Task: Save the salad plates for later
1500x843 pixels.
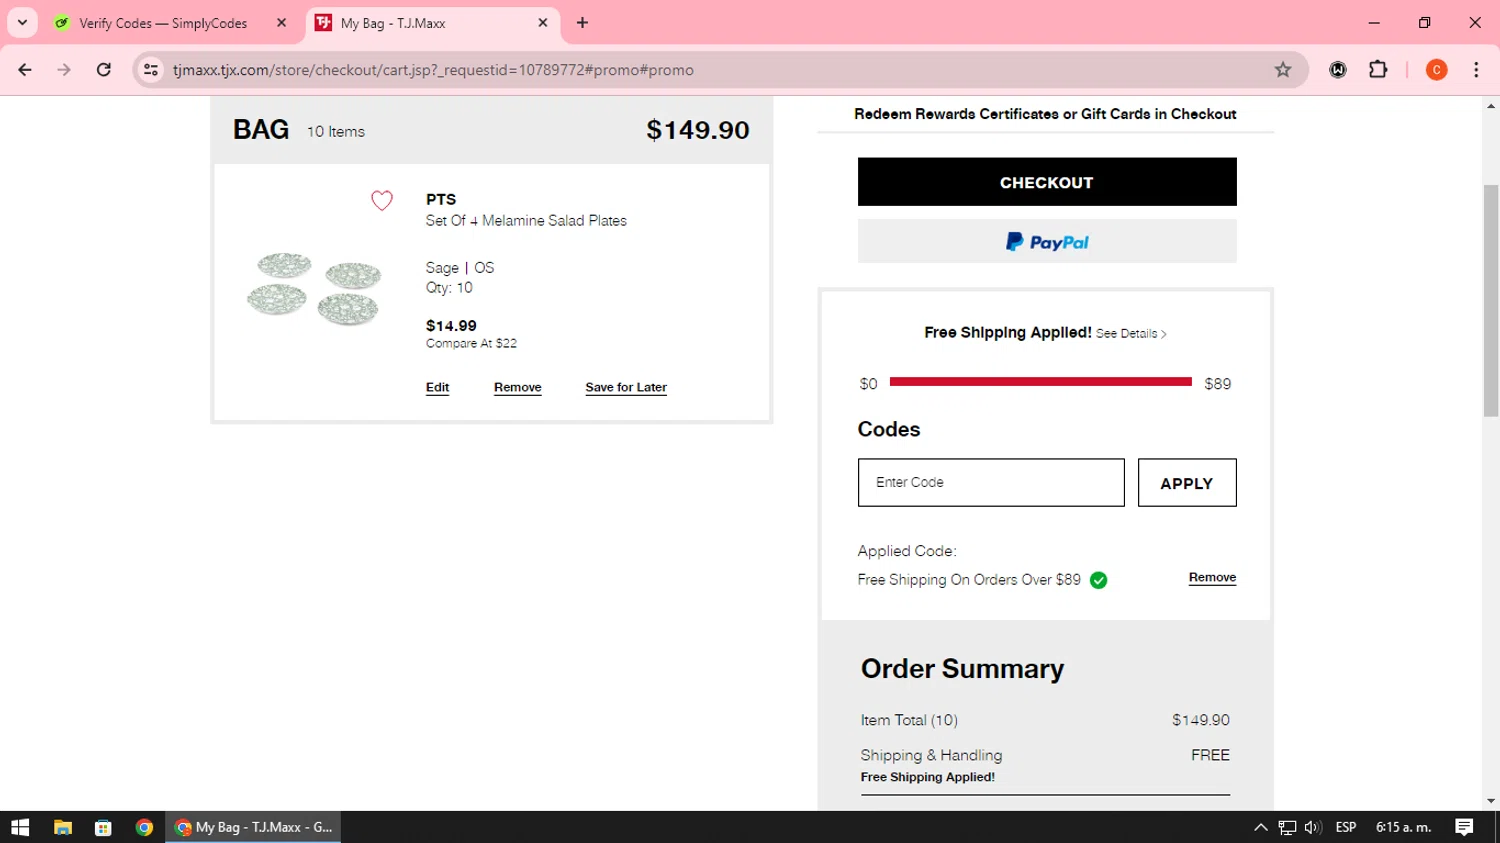Action: (626, 388)
